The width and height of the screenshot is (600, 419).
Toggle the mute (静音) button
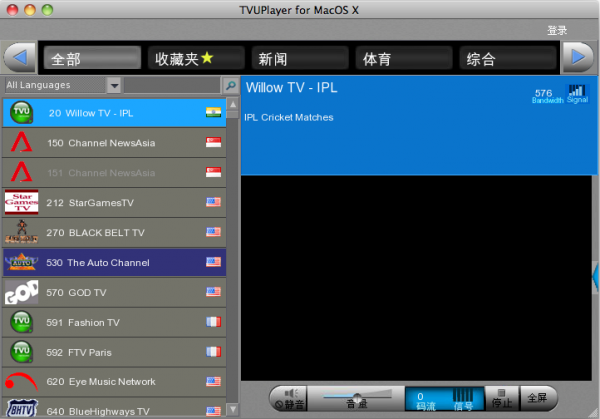click(x=290, y=398)
